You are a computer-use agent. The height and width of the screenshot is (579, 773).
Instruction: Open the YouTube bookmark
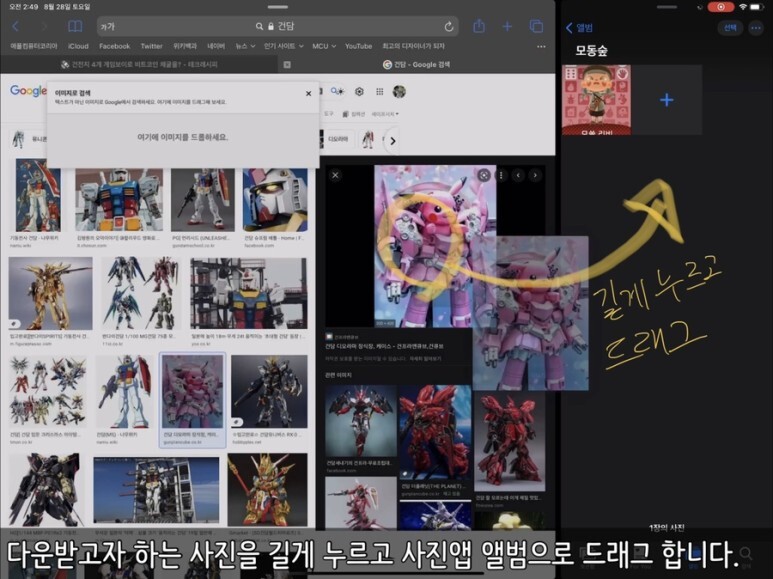358,46
